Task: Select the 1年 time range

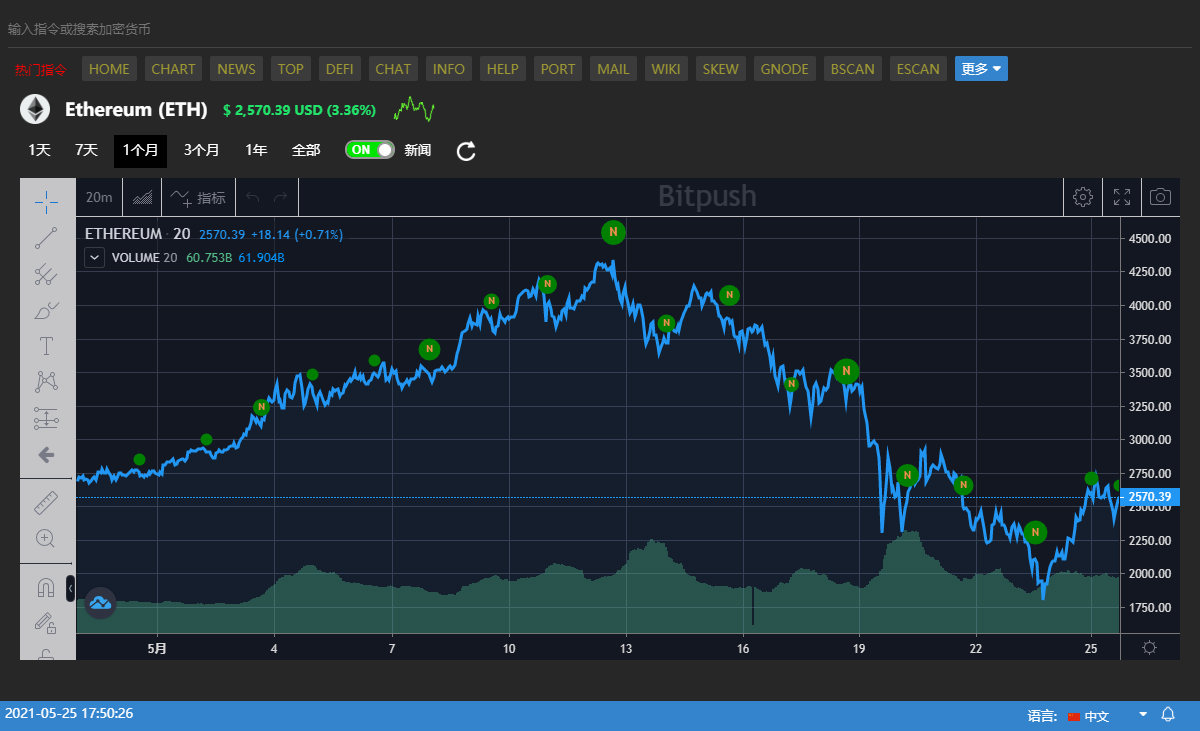Action: click(x=256, y=150)
